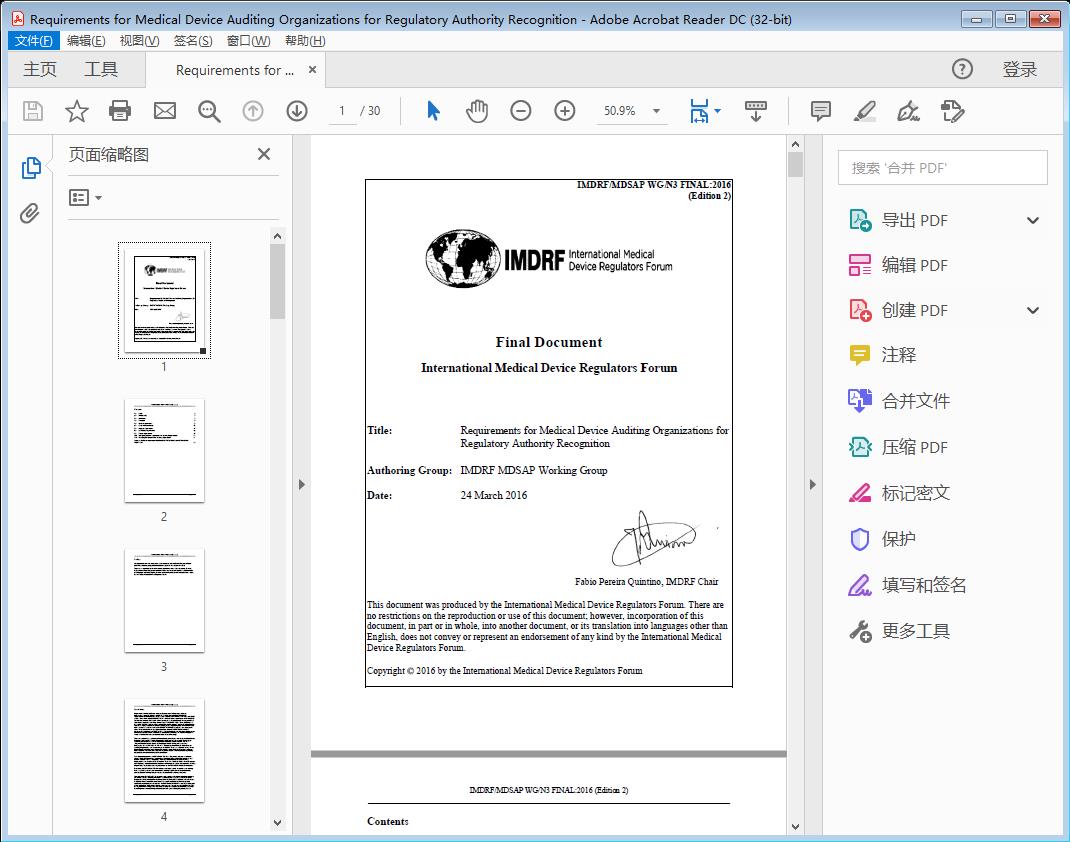Collapse the 页面缩略图 panel with its X
Viewport: 1070px width, 842px height.
point(263,154)
